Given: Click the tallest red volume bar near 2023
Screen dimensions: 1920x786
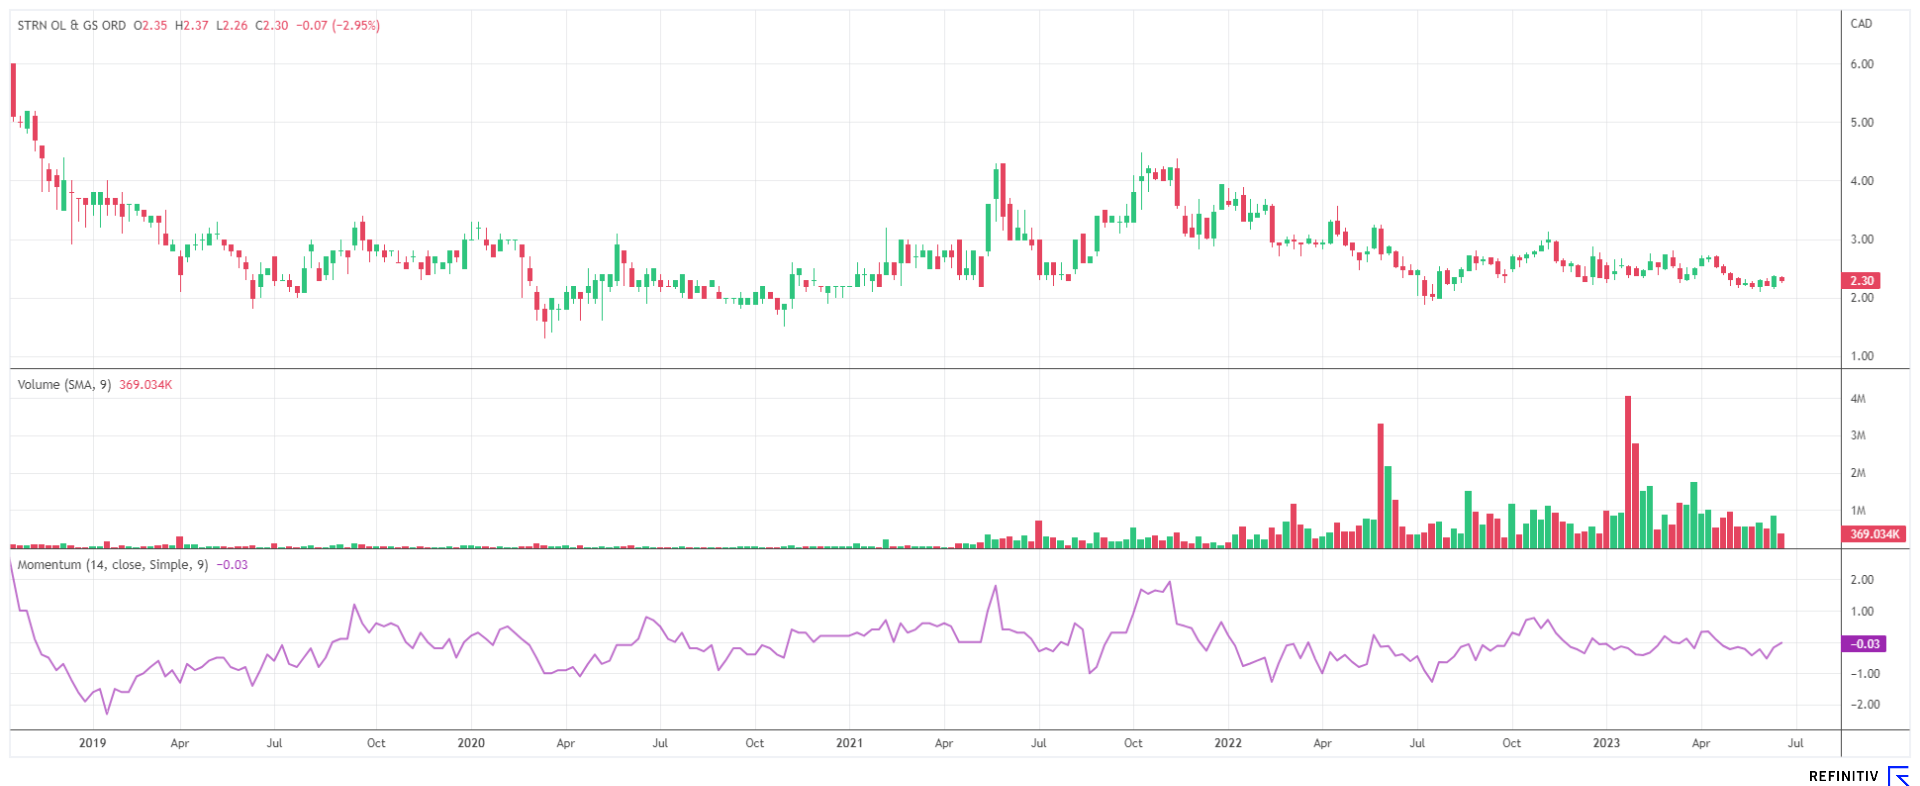Looking at the screenshot, I should tap(1628, 472).
